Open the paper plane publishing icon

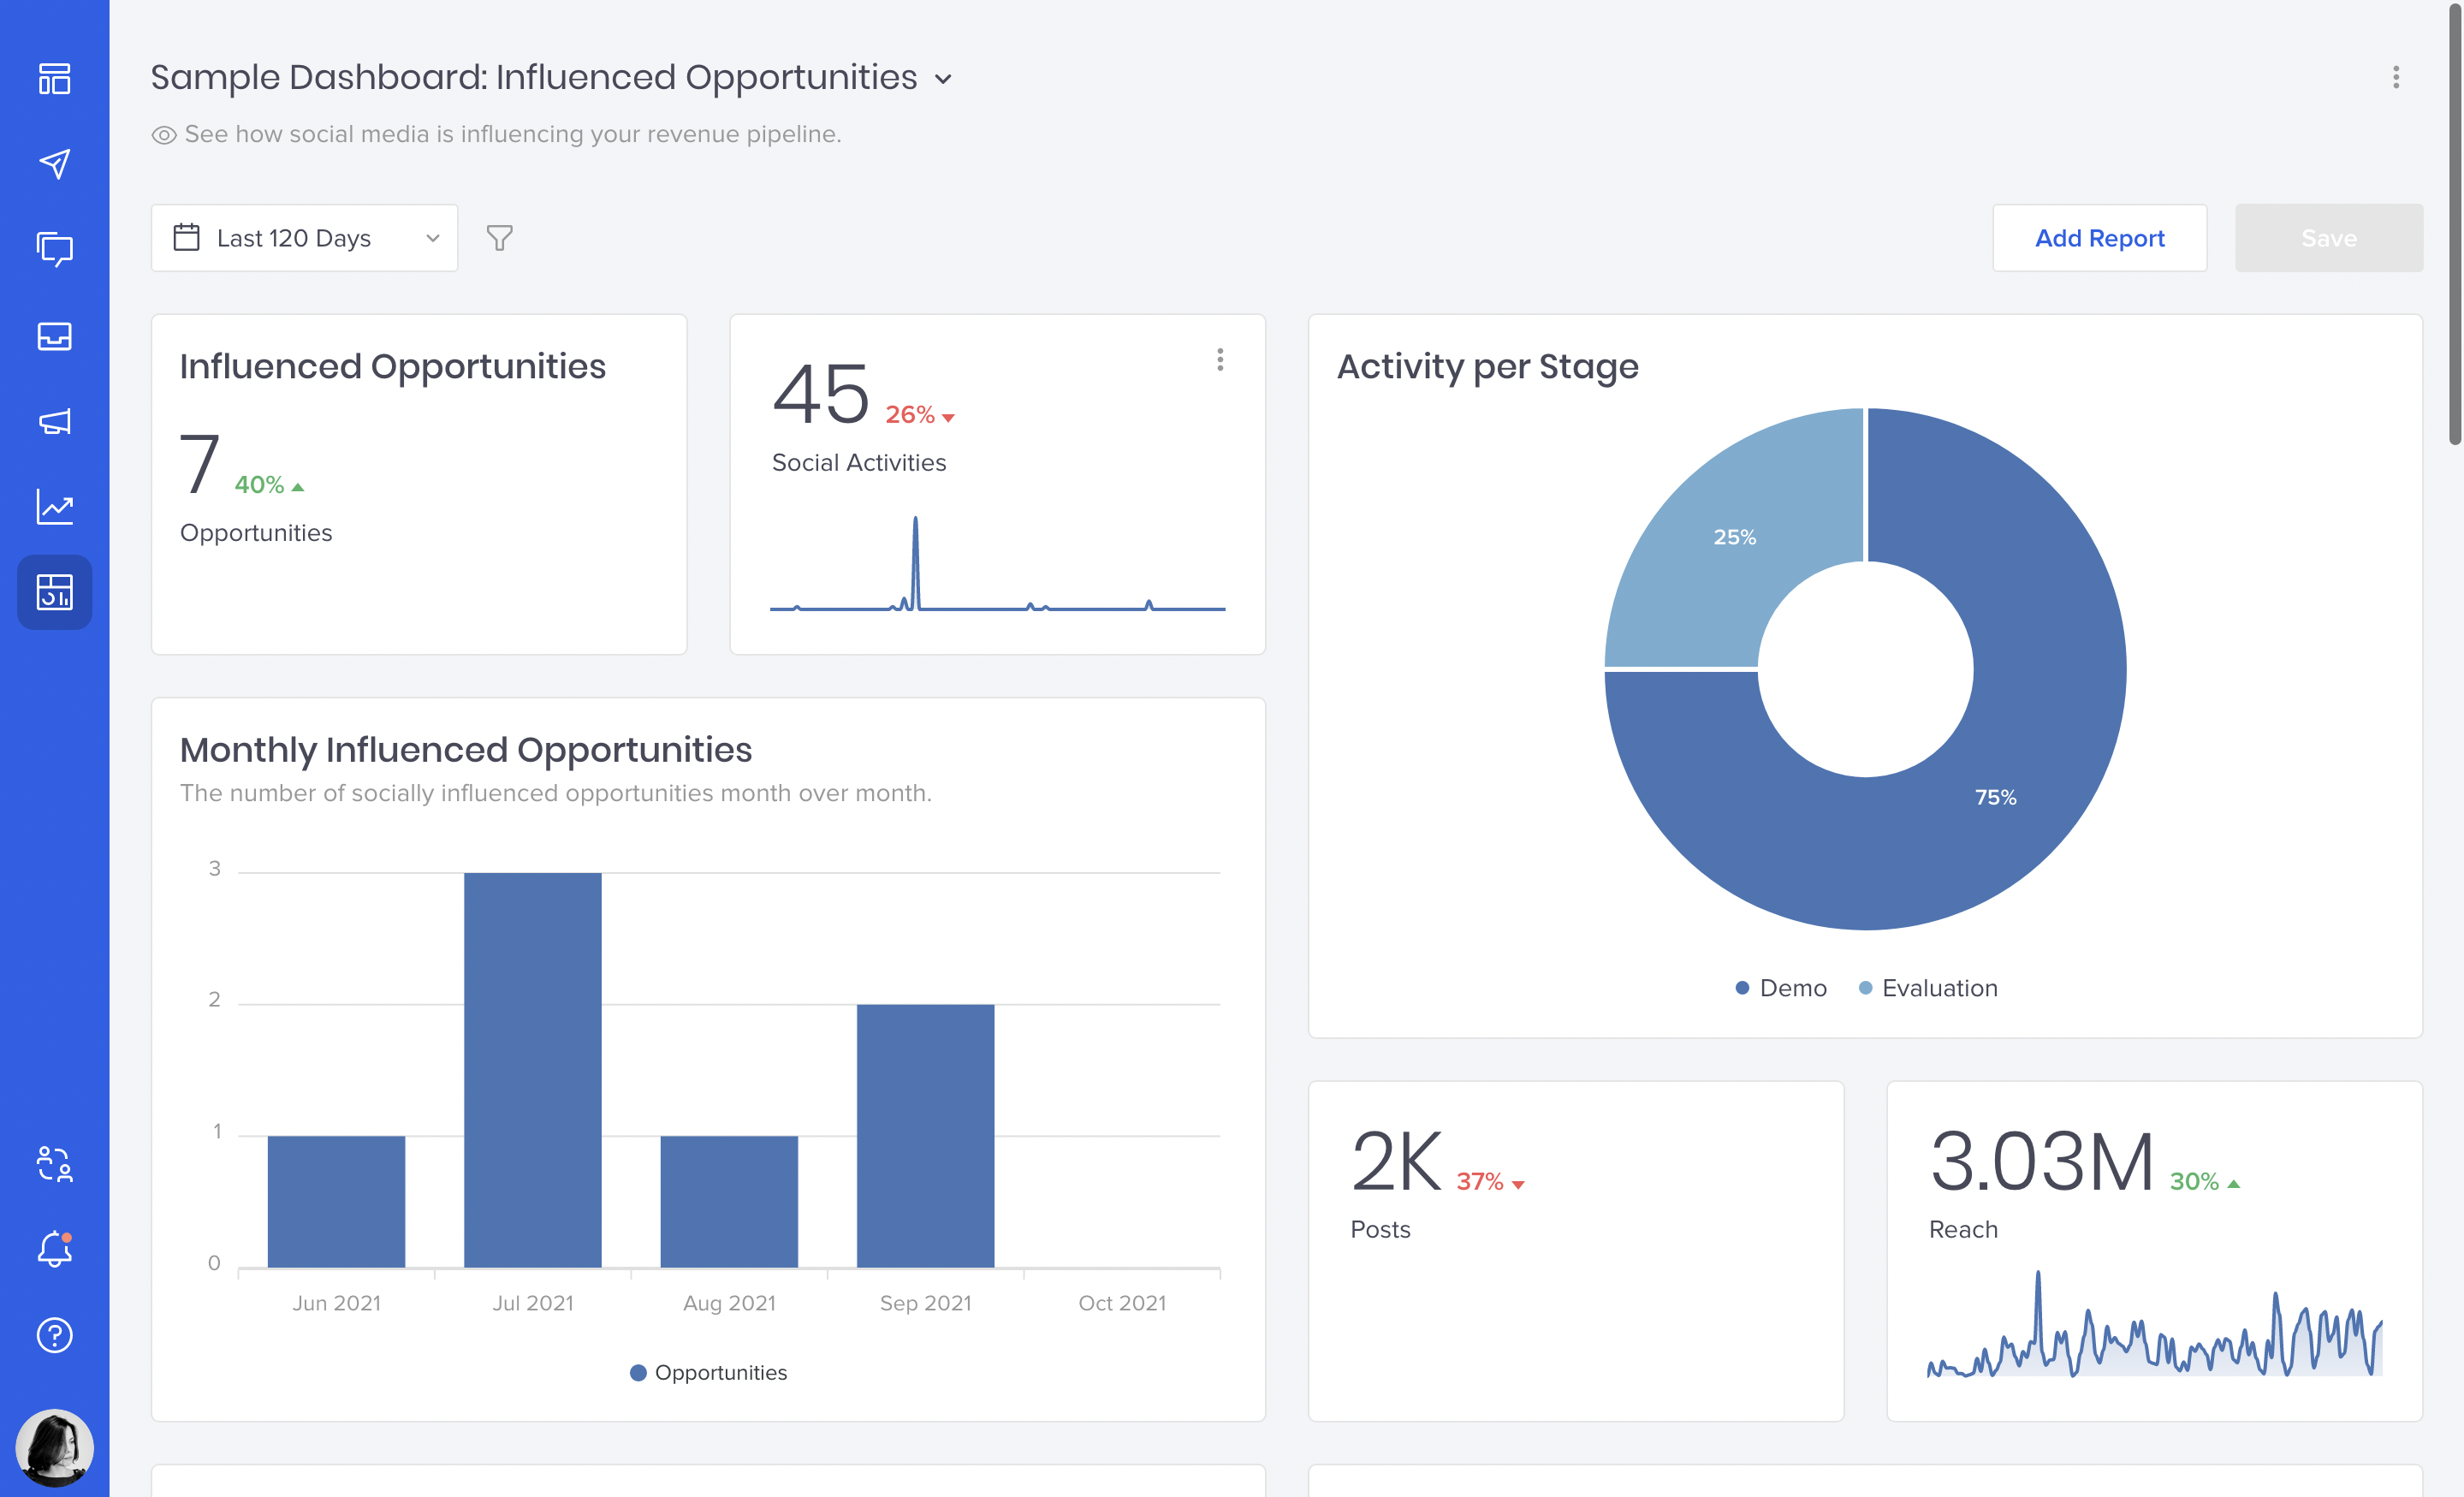[54, 164]
